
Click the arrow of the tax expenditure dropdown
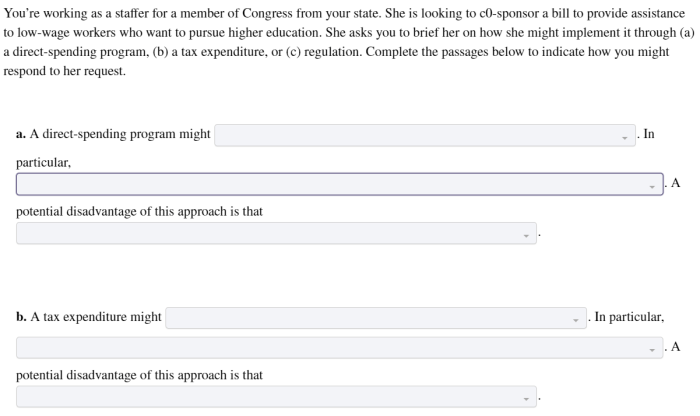(577, 319)
